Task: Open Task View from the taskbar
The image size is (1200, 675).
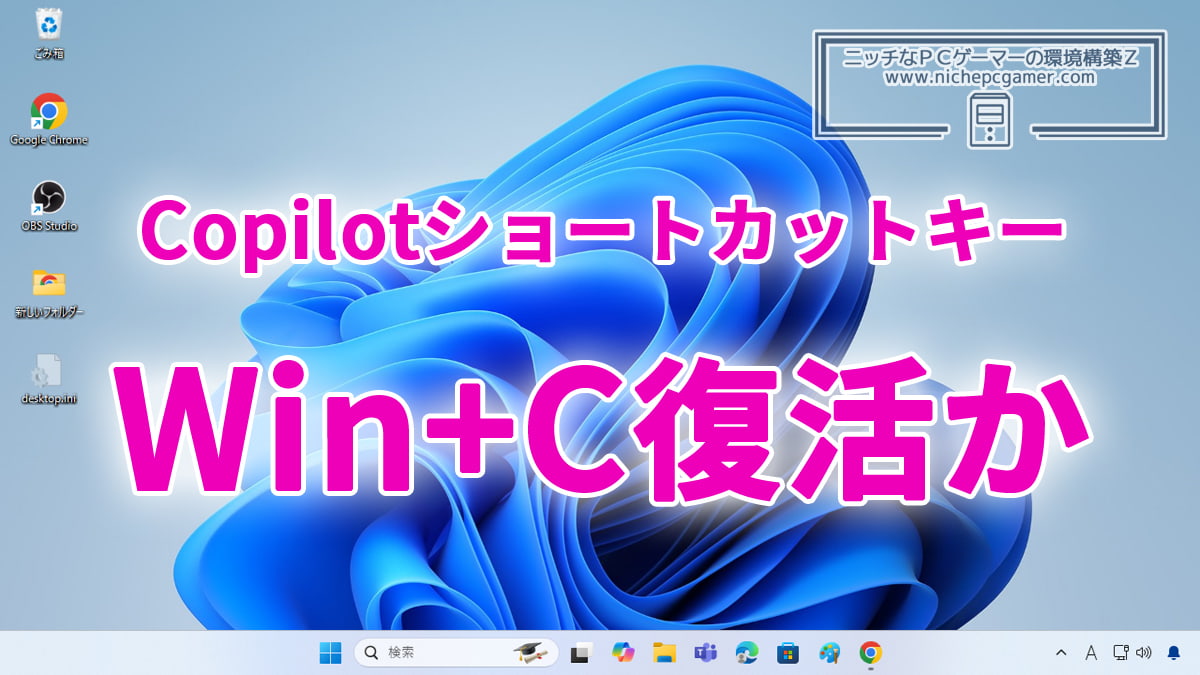Action: 580,653
